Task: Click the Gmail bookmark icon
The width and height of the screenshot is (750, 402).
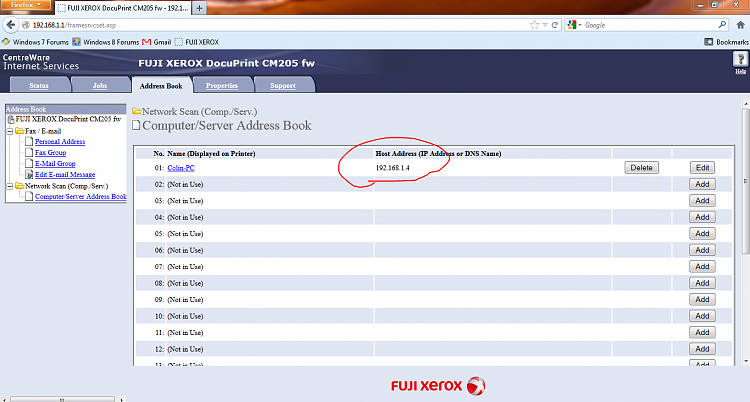Action: coord(146,42)
